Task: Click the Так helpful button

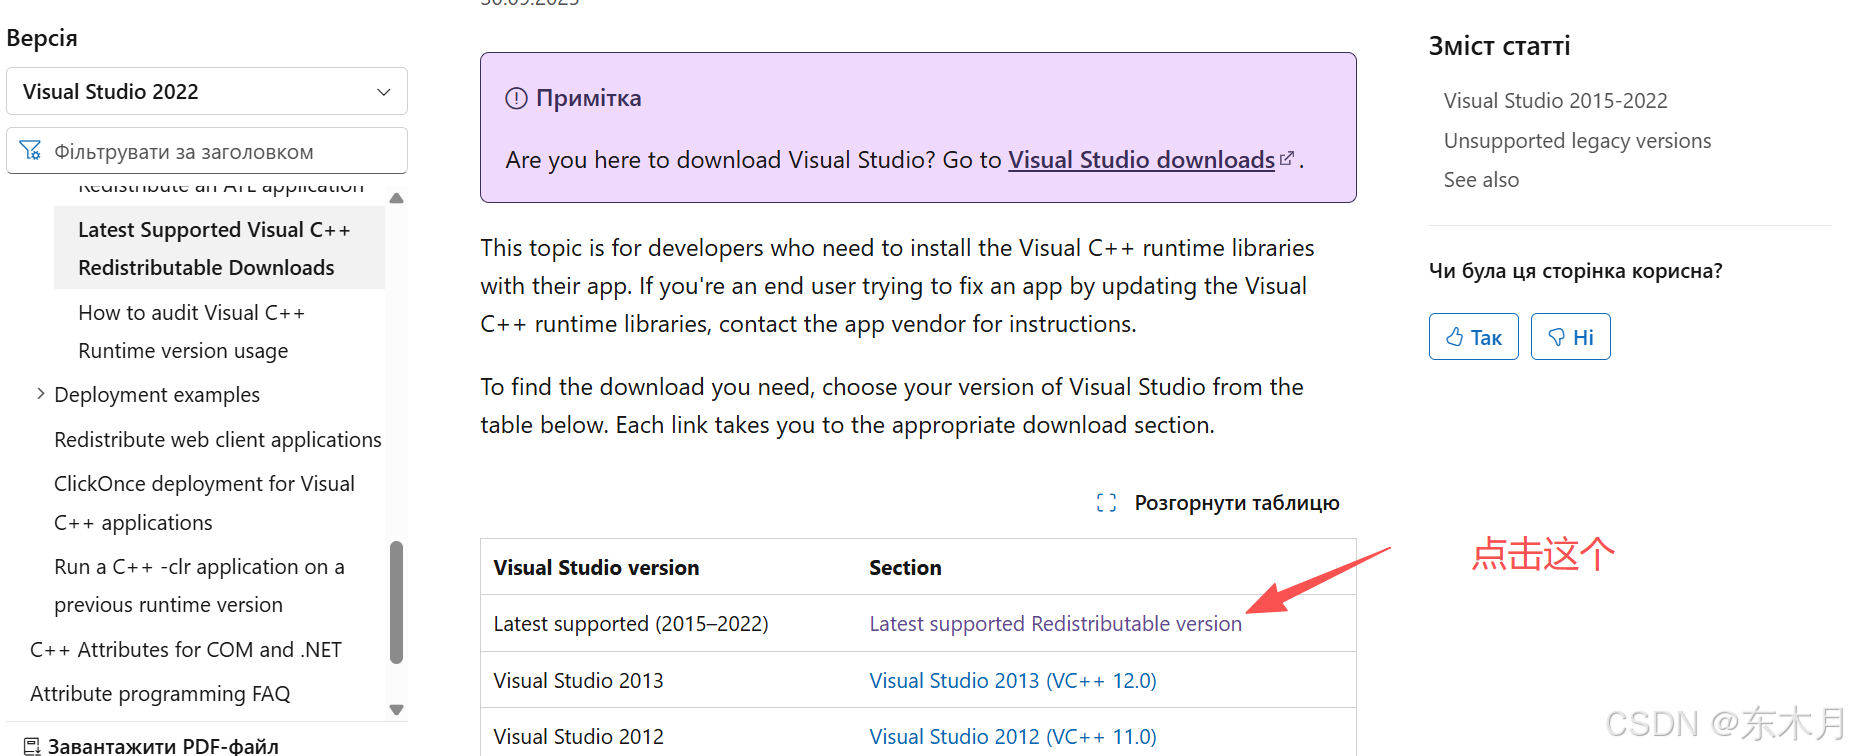Action: pyautogui.click(x=1473, y=336)
